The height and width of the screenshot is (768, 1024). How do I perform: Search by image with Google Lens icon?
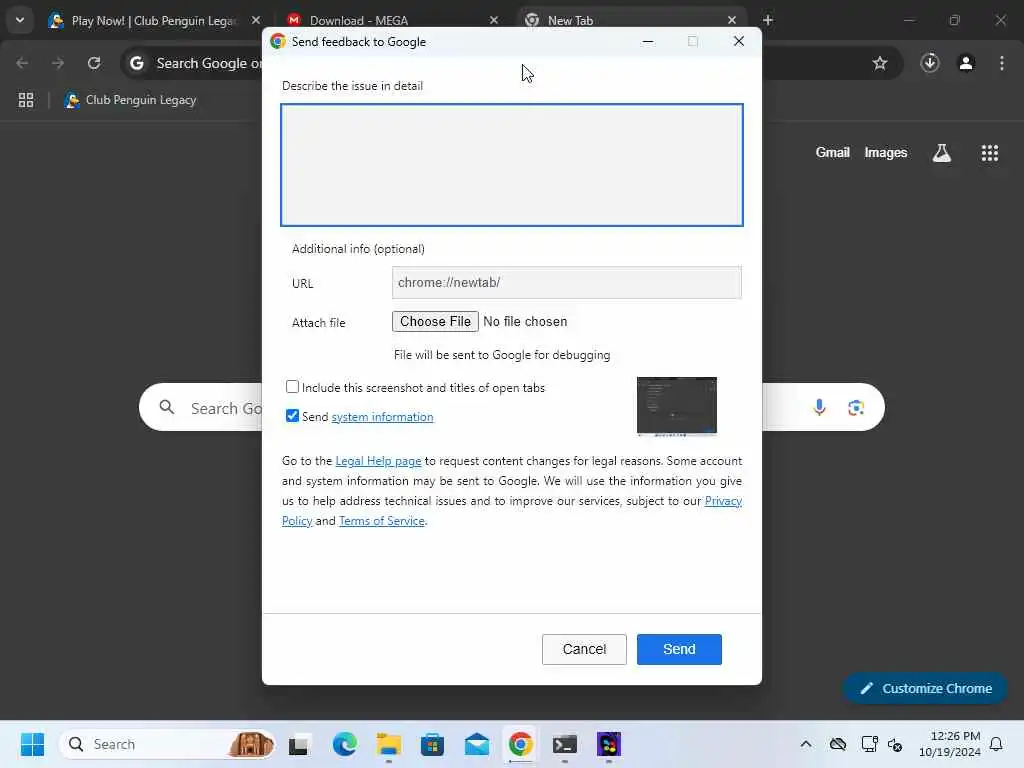pos(856,408)
